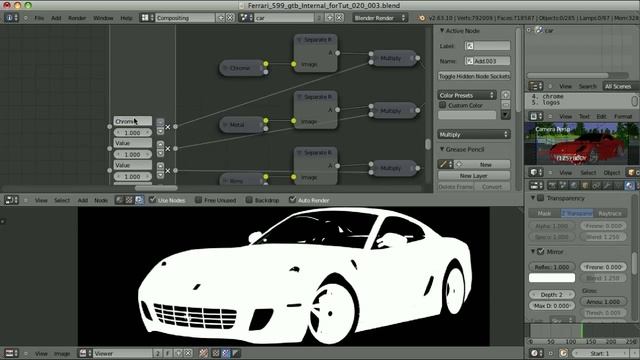
Task: Open the Color Presets dropdown
Action: [x=467, y=95]
